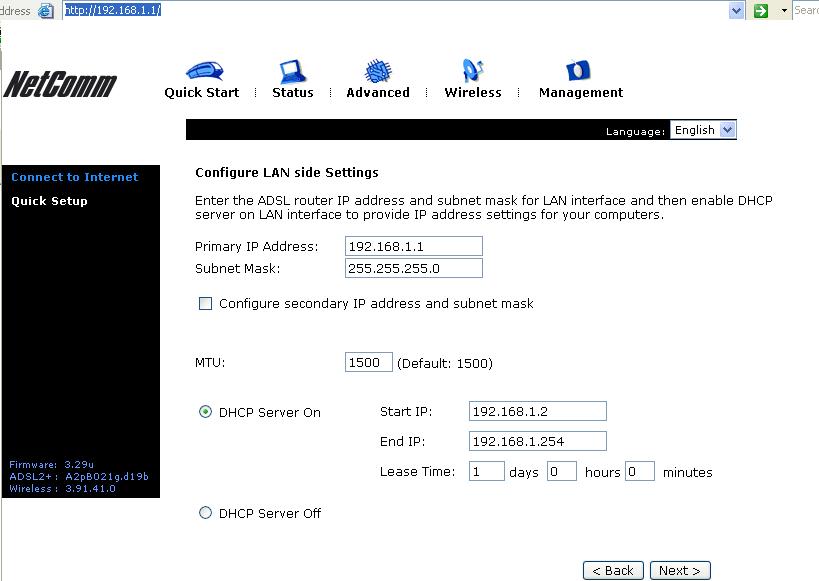Click the browser URL address field
The width and height of the screenshot is (819, 581).
tap(395, 10)
